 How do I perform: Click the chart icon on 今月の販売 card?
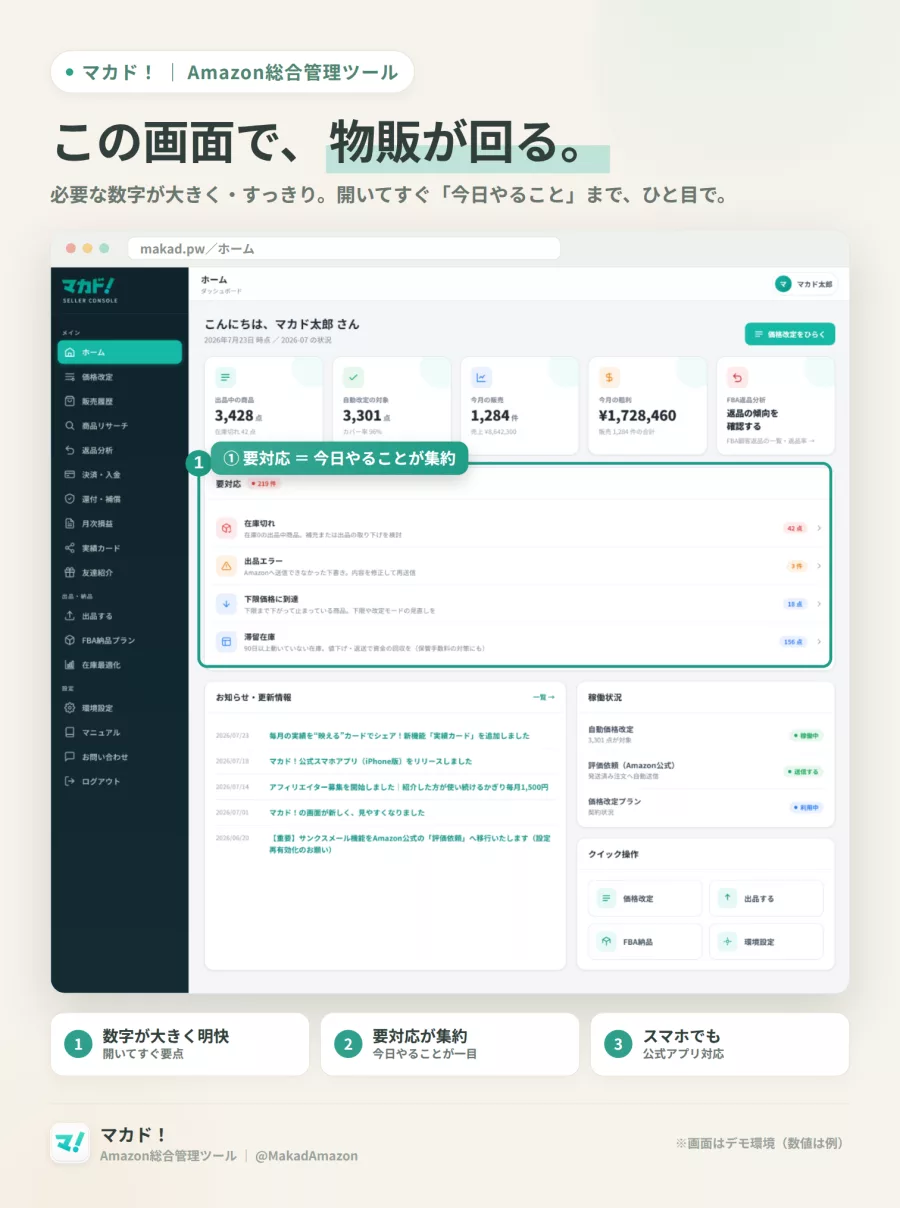point(481,378)
